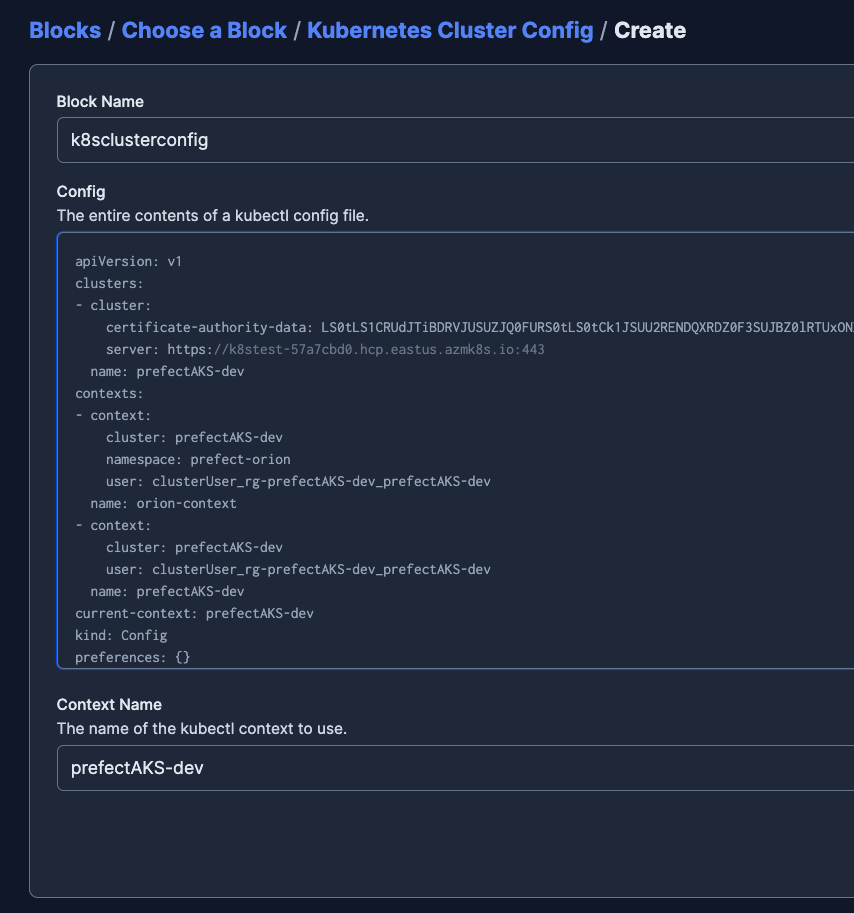854x913 pixels.
Task: Open the Blocks breadcrumb link
Action: click(x=64, y=30)
